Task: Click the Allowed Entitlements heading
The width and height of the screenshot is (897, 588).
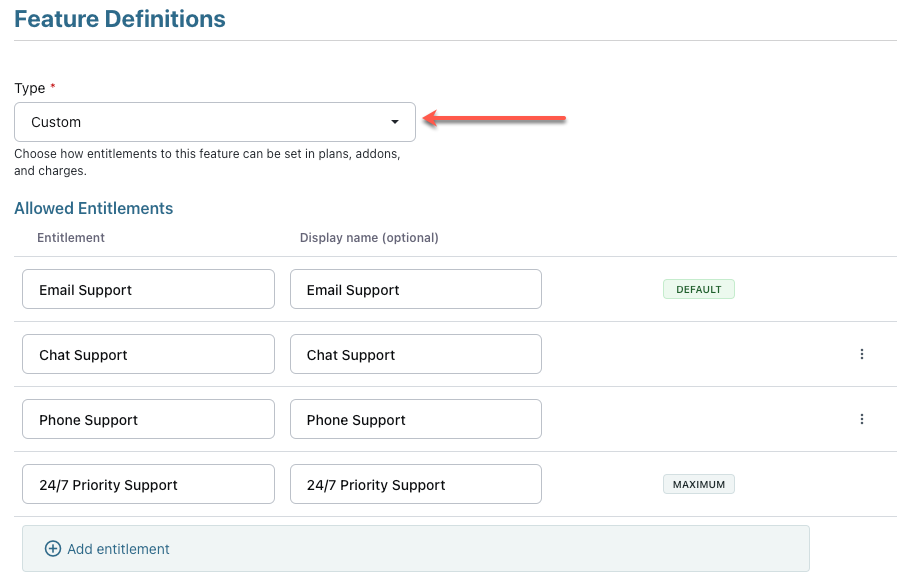Action: (93, 208)
